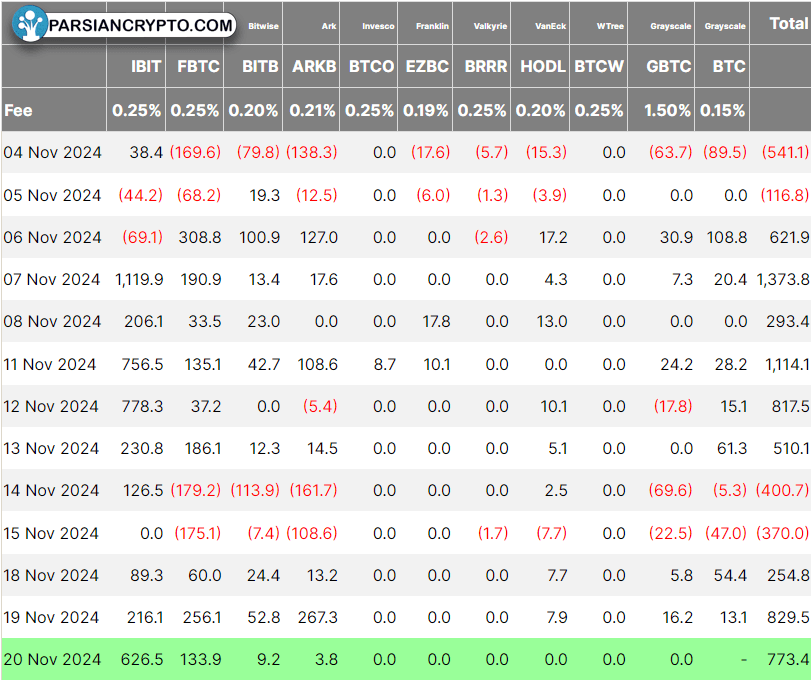Click the 17.8 EZBC value
Screen dimensions: 811x680
coord(437,321)
